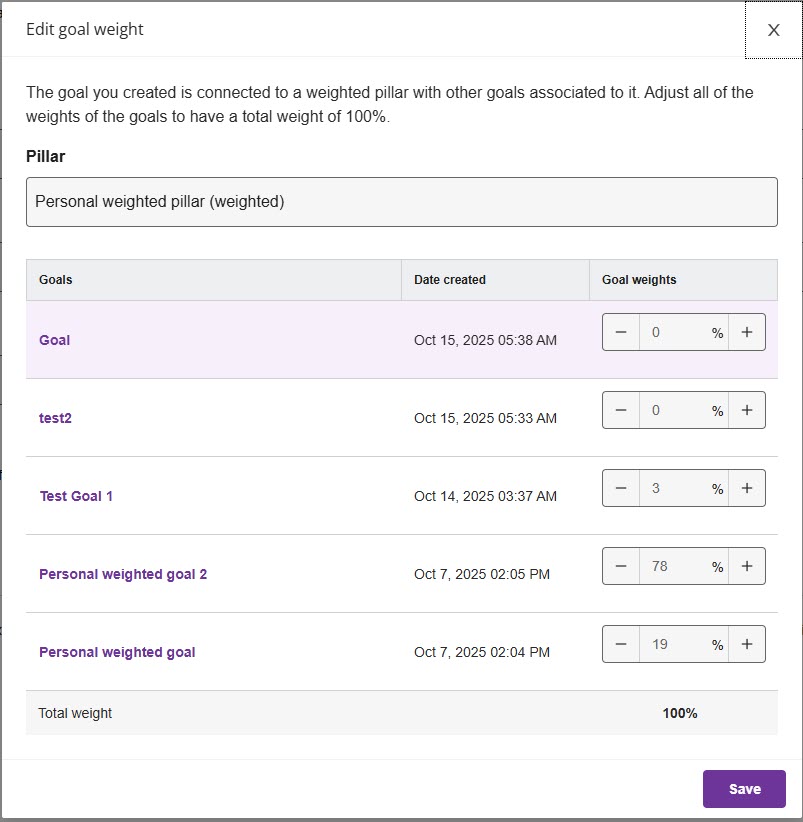Open the Test Goal 1 link
The width and height of the screenshot is (803, 822).
[x=76, y=496]
